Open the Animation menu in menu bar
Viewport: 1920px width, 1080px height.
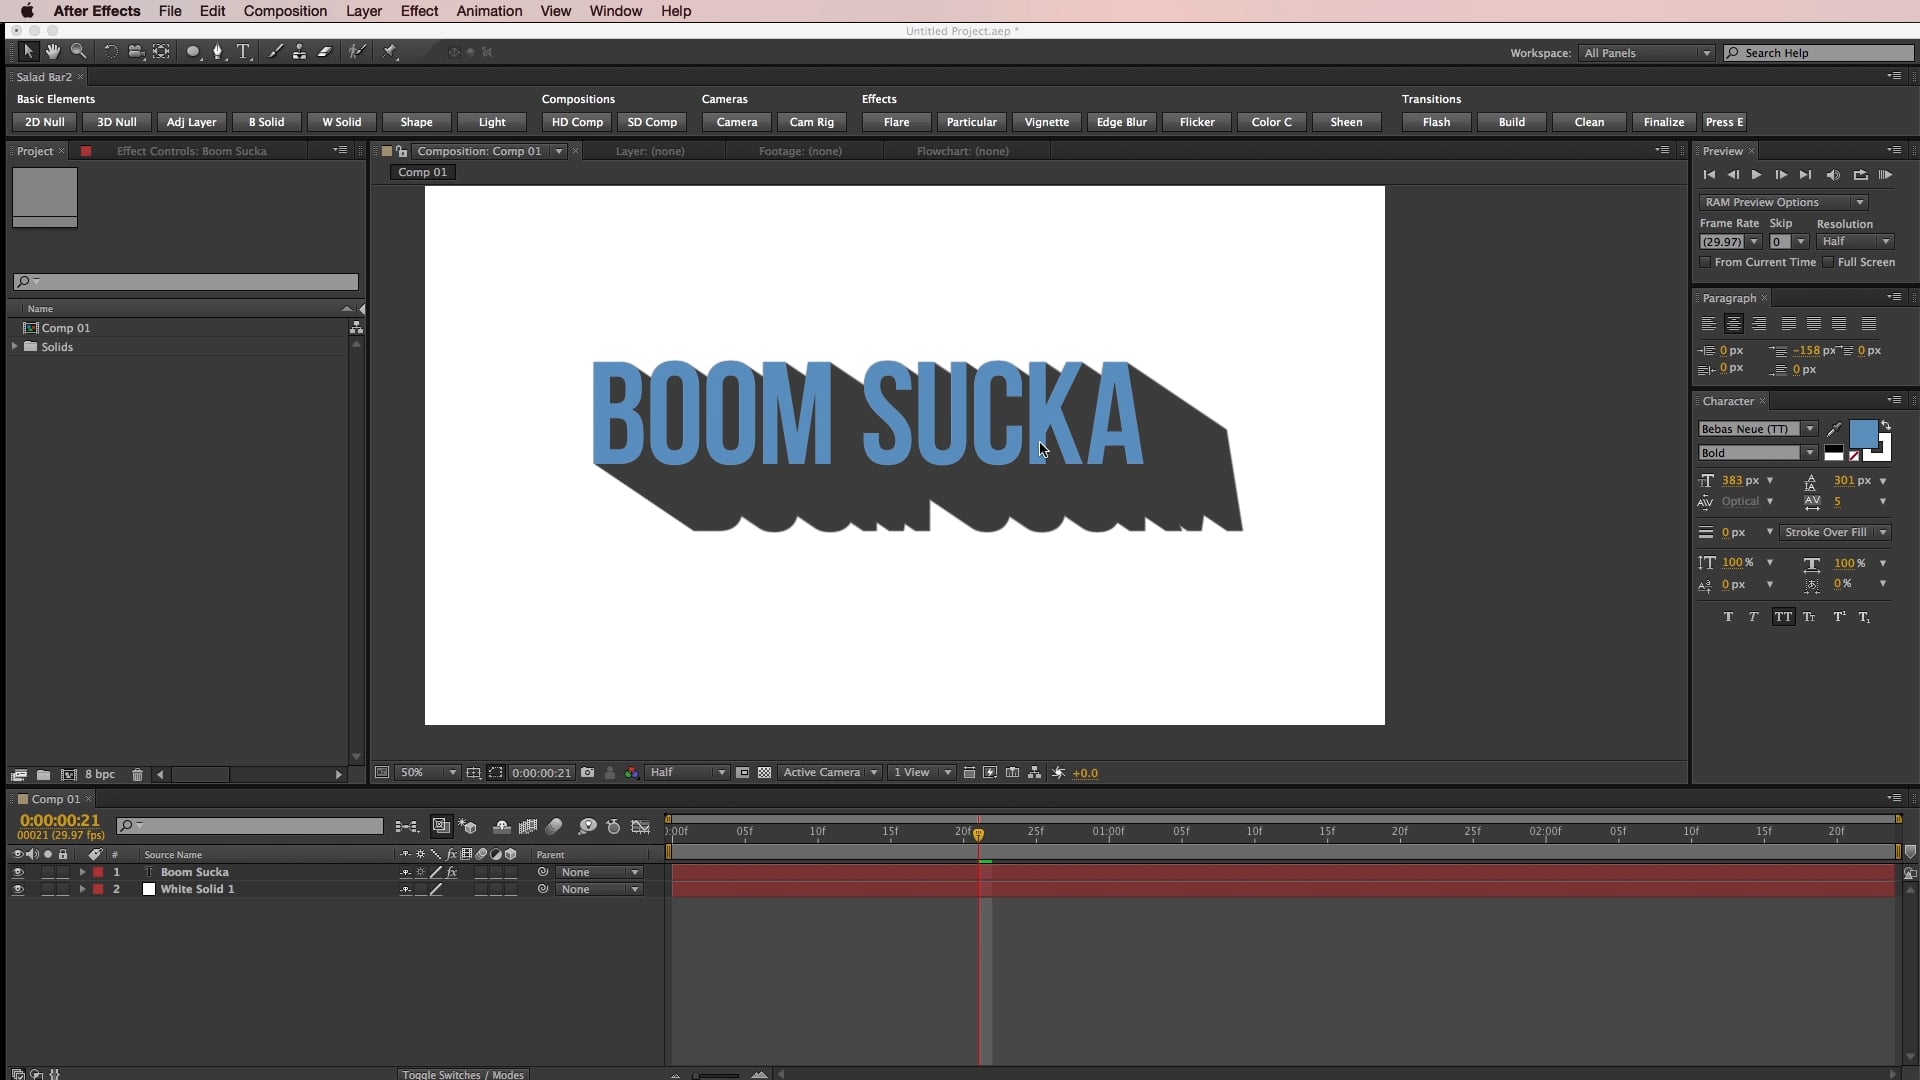488,11
